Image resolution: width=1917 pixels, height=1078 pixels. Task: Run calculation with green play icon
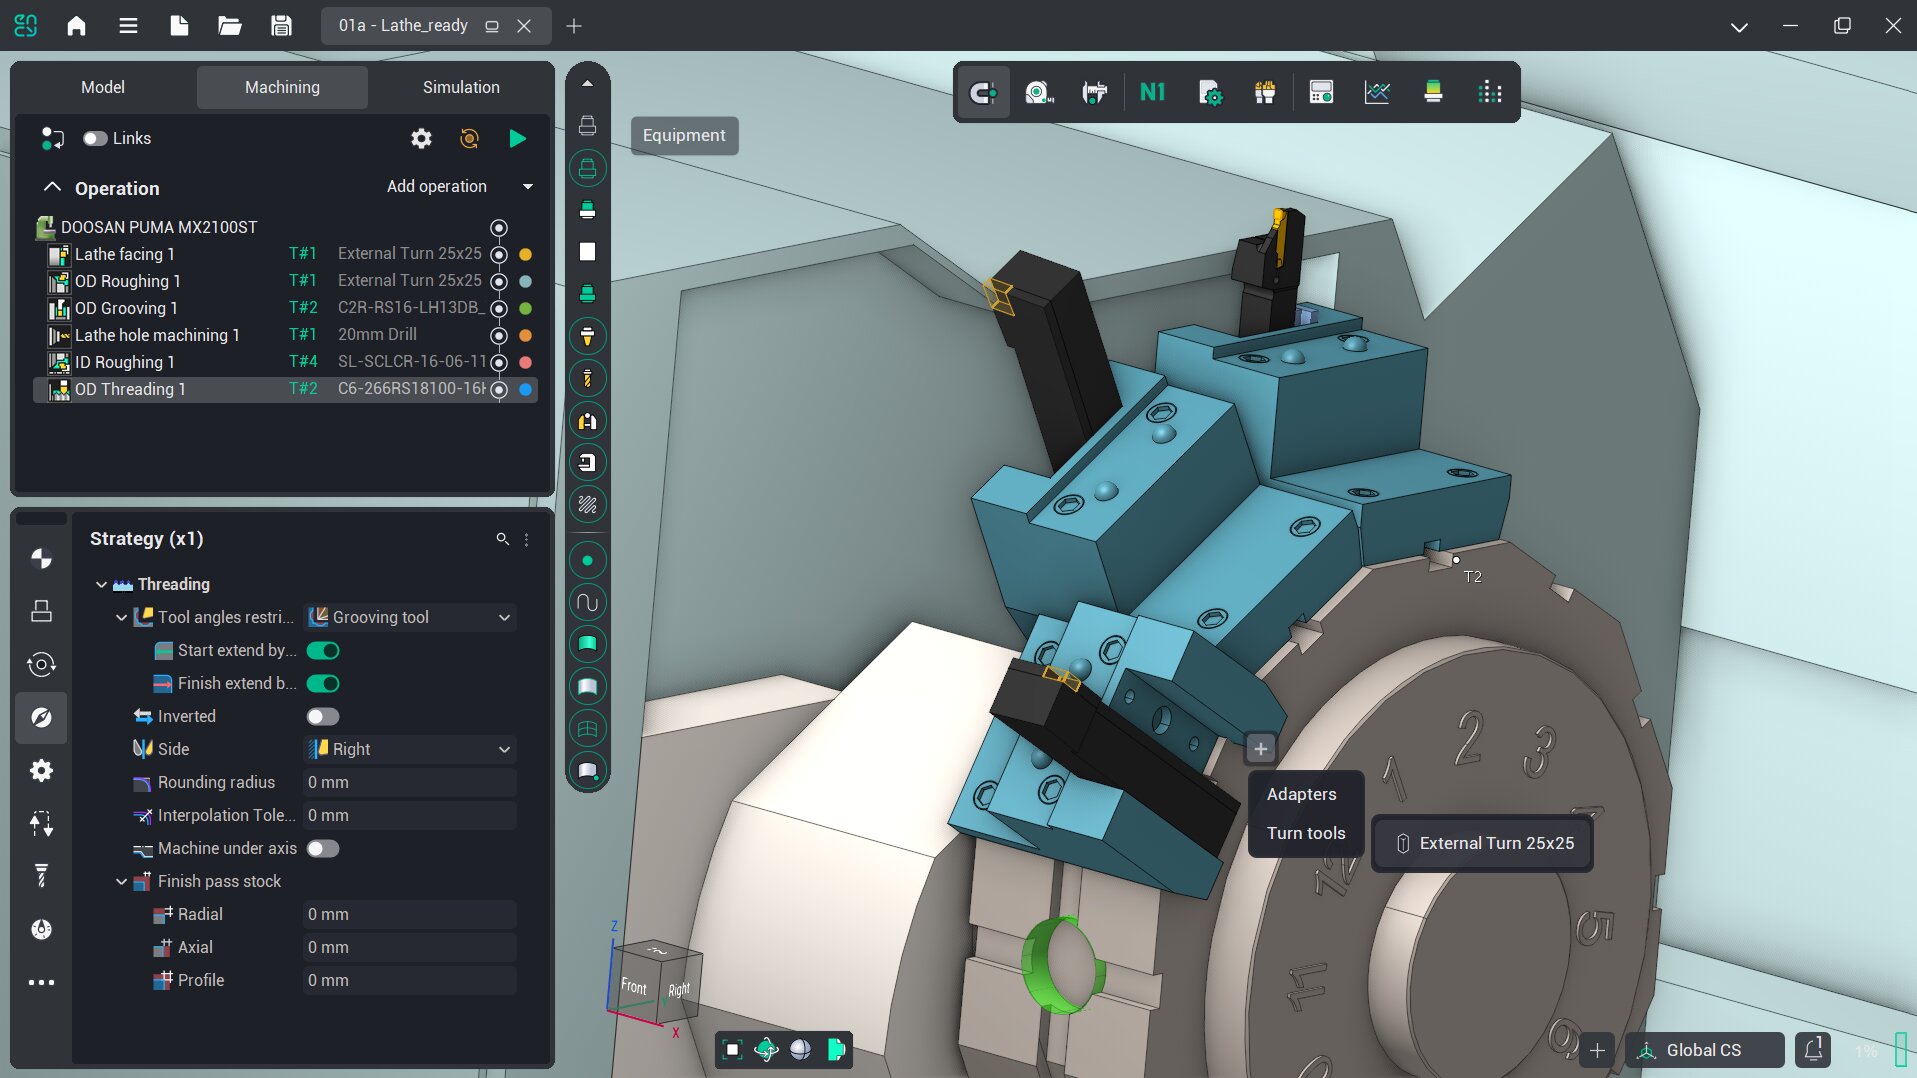[517, 138]
